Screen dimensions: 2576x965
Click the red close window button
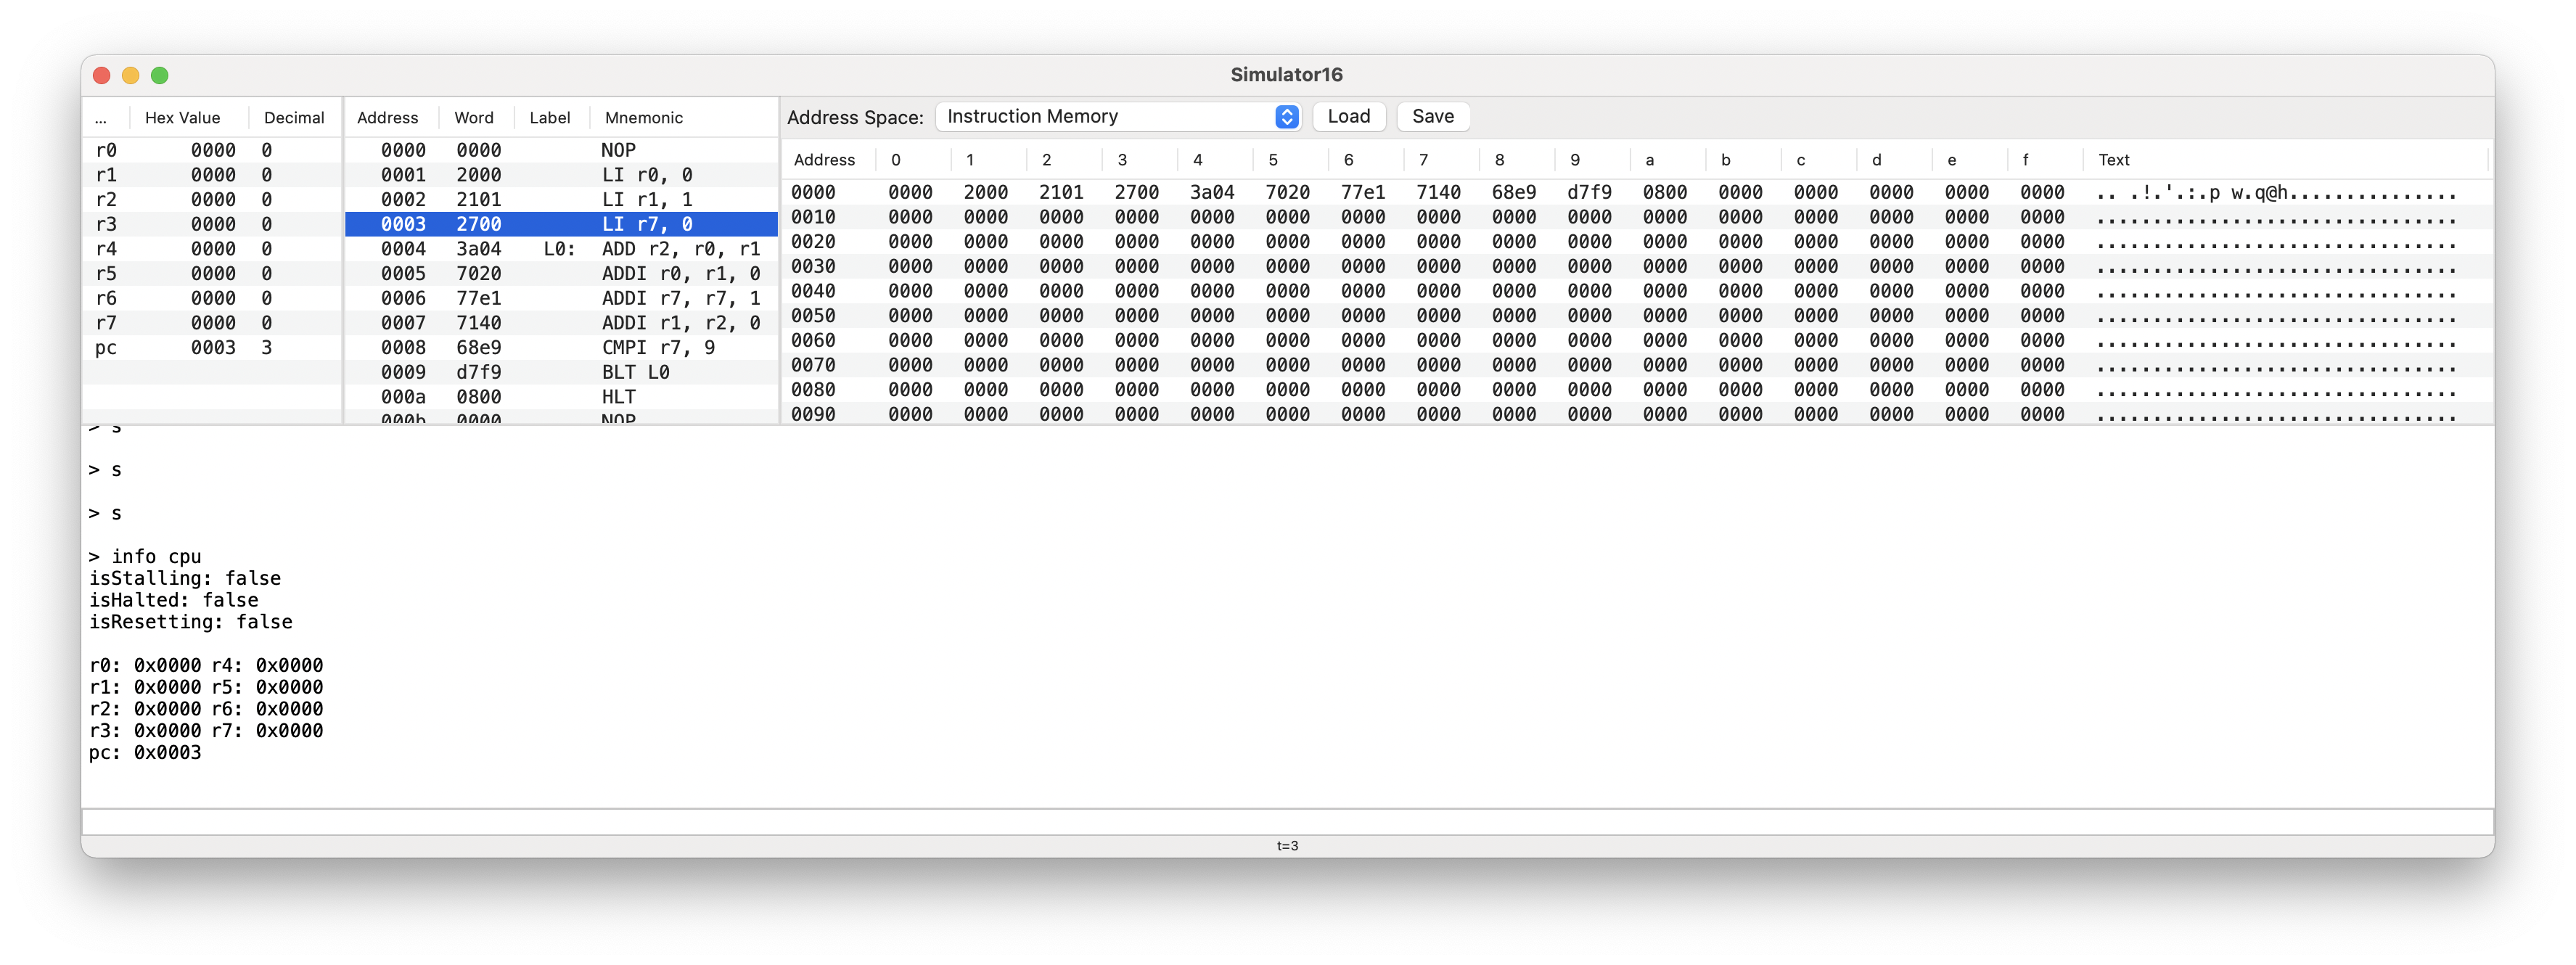point(101,75)
